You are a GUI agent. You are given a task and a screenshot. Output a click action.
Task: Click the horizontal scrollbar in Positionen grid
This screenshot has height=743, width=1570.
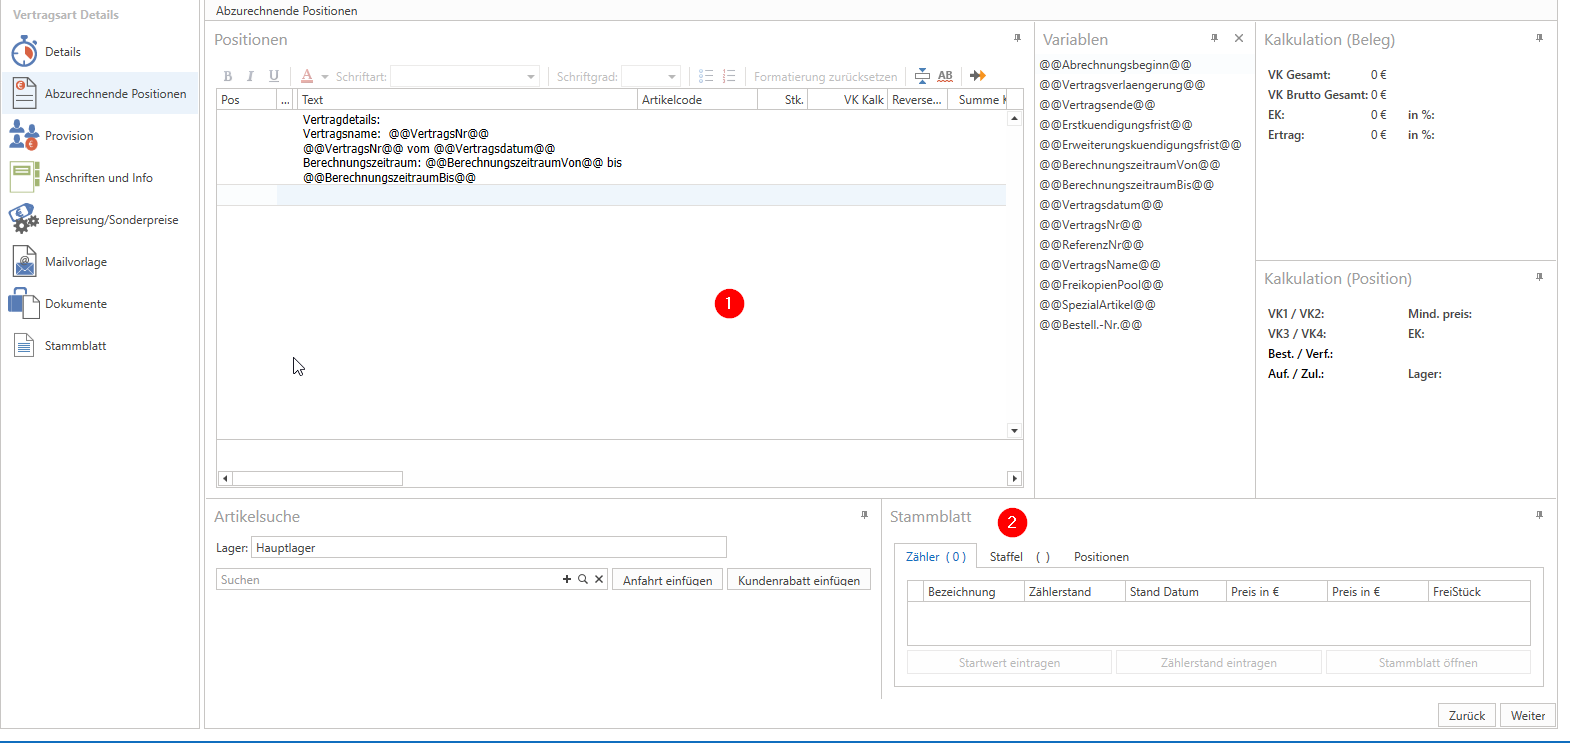pyautogui.click(x=318, y=478)
